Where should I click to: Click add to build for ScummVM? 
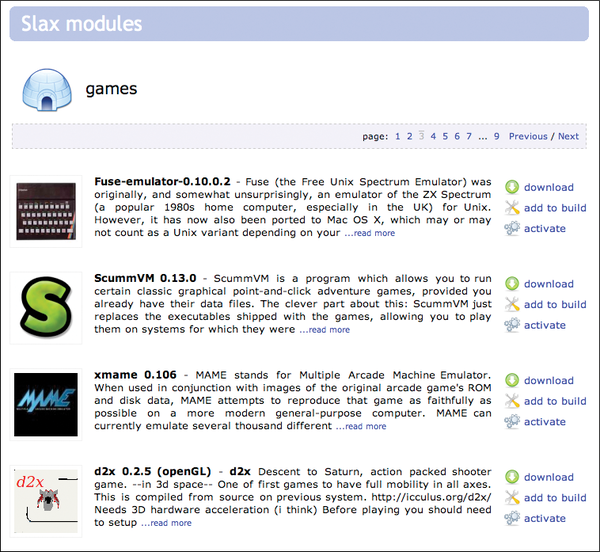[555, 304]
